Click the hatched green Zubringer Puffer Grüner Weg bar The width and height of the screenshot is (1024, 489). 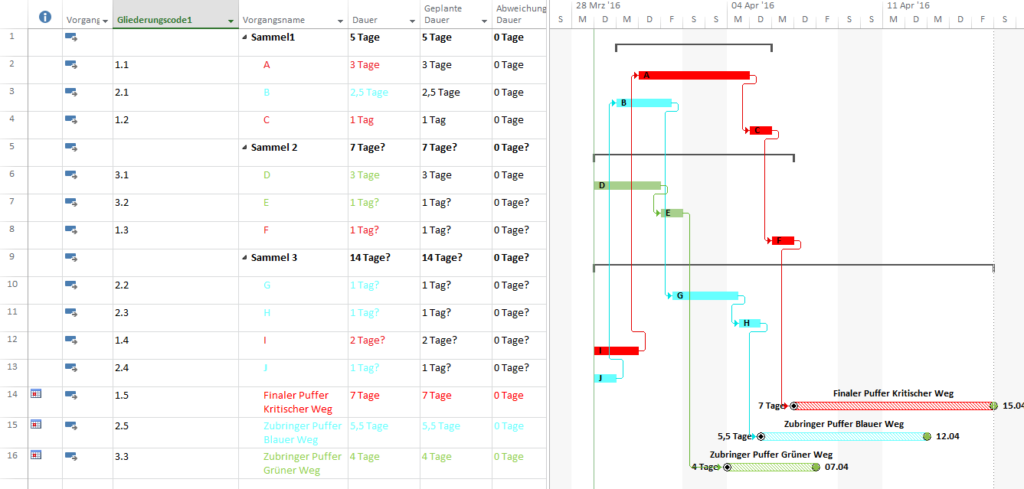tap(772, 467)
